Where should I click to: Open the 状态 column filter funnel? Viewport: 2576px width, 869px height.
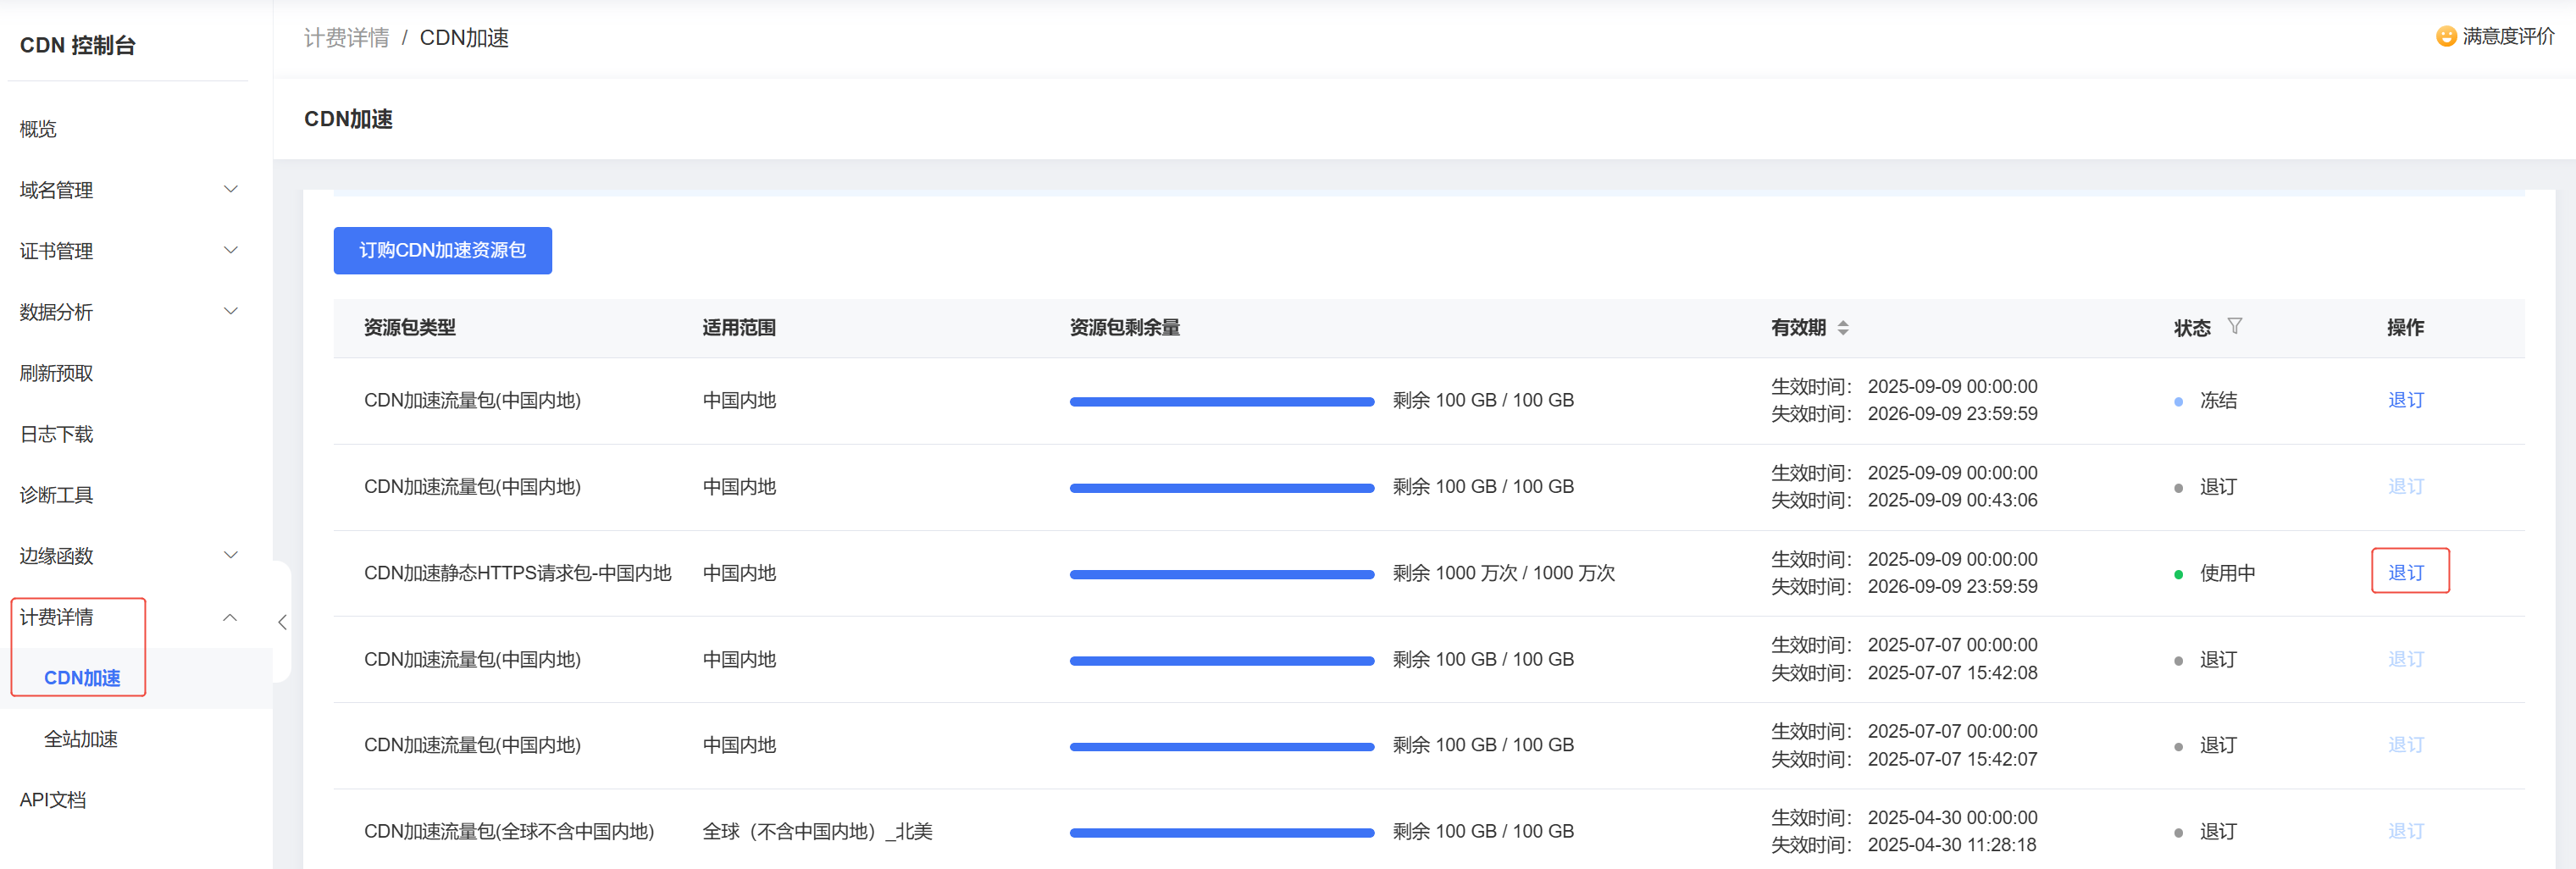(2235, 327)
